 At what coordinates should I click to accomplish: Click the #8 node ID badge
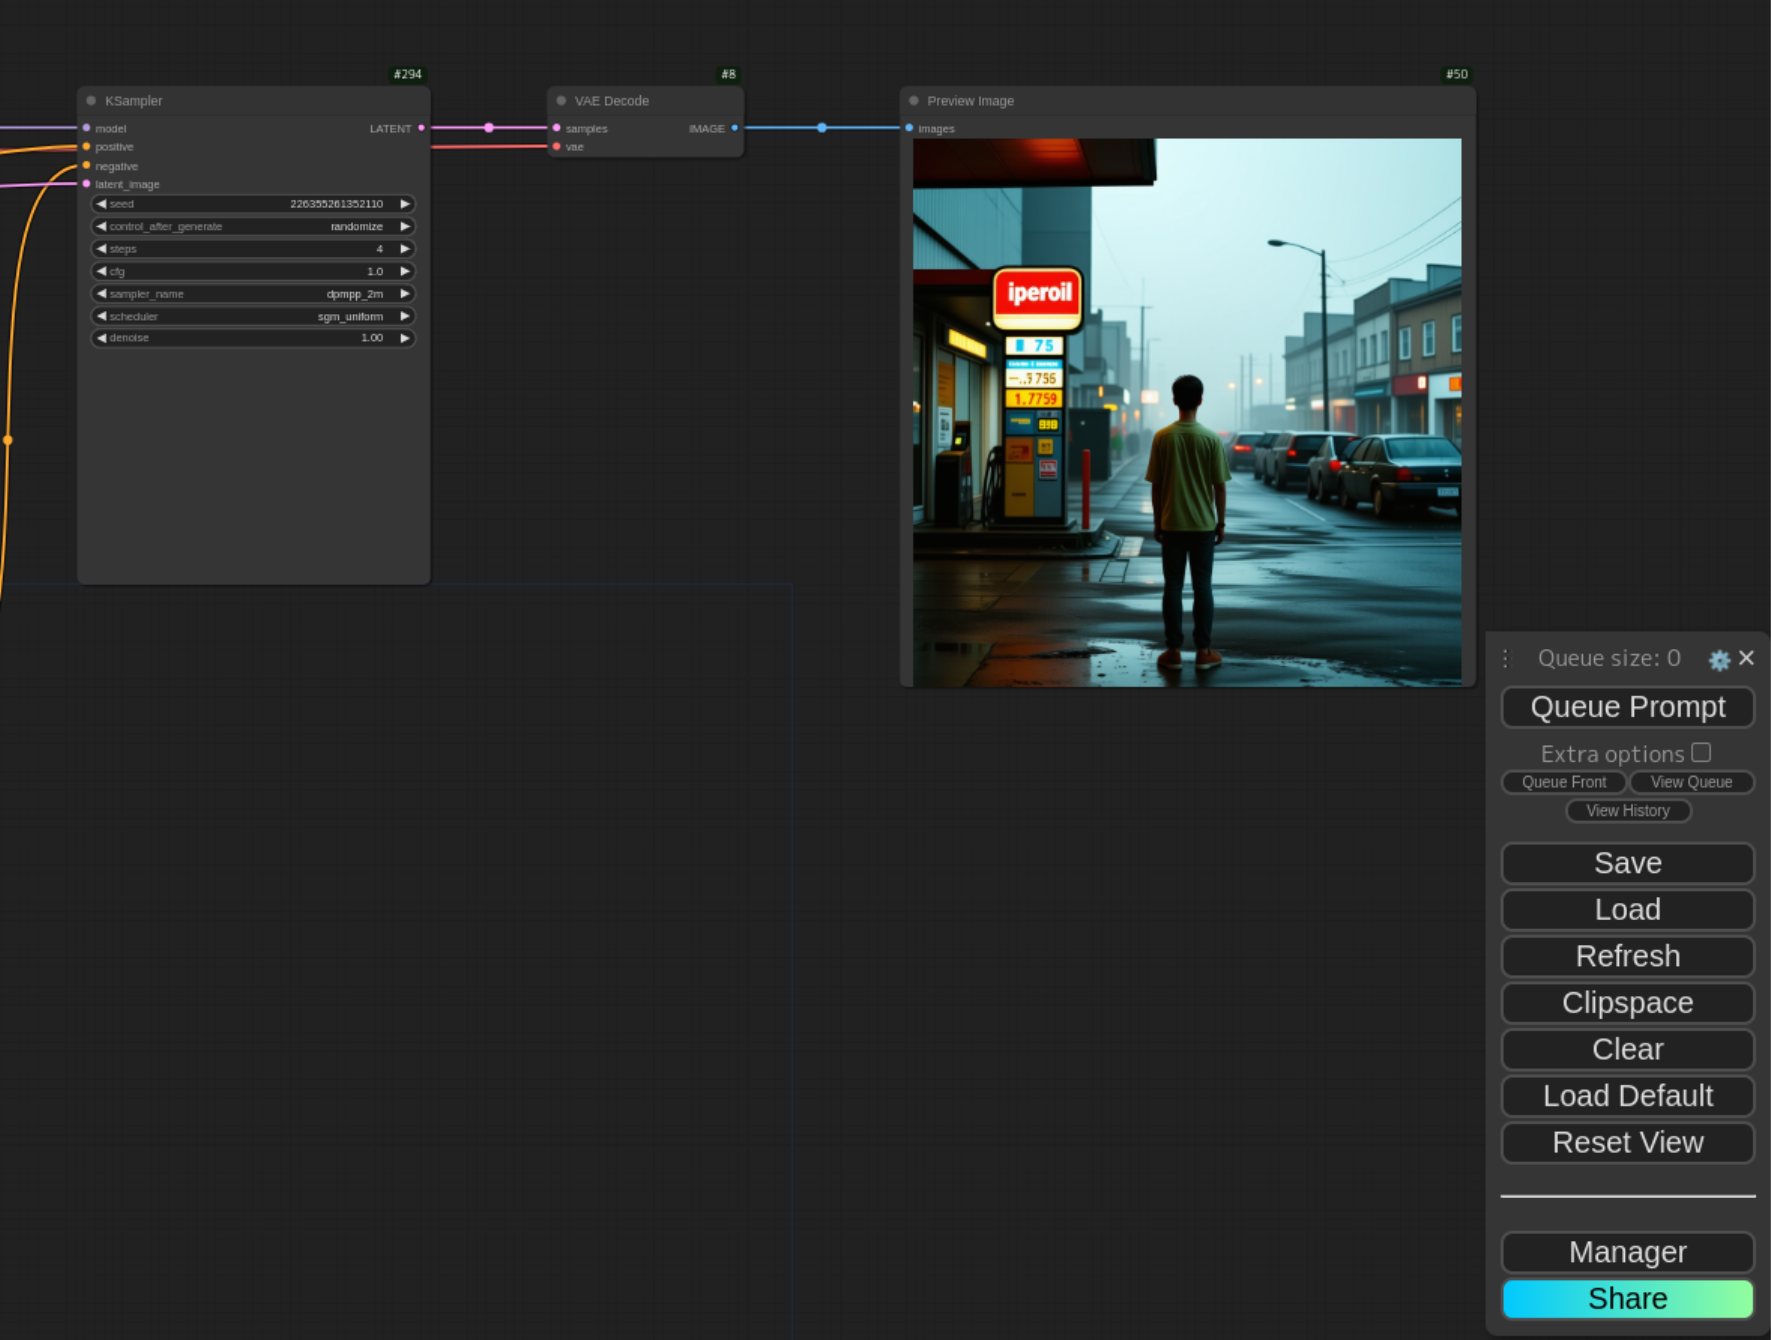pos(728,74)
